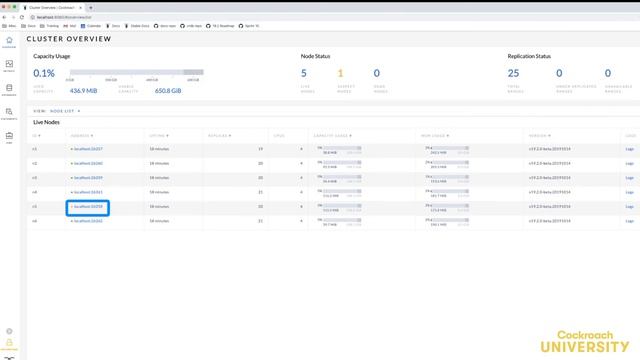
Task: Open Logs link for node n3
Action: click(630, 178)
